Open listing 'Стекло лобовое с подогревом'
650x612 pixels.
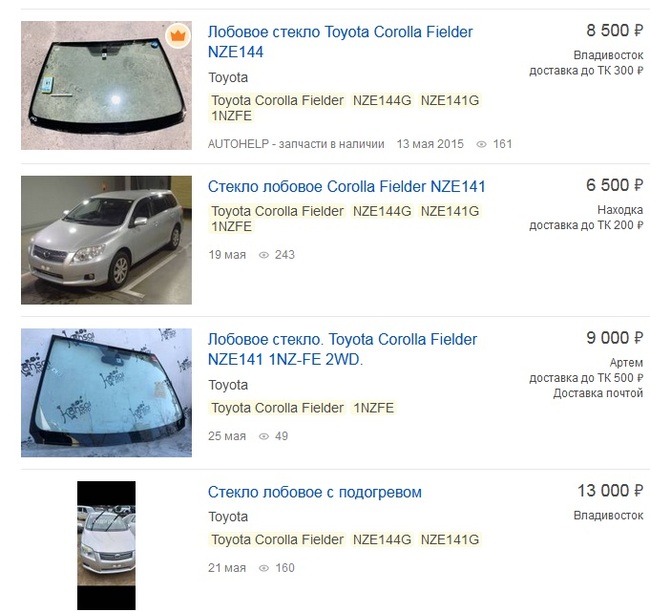pos(314,492)
